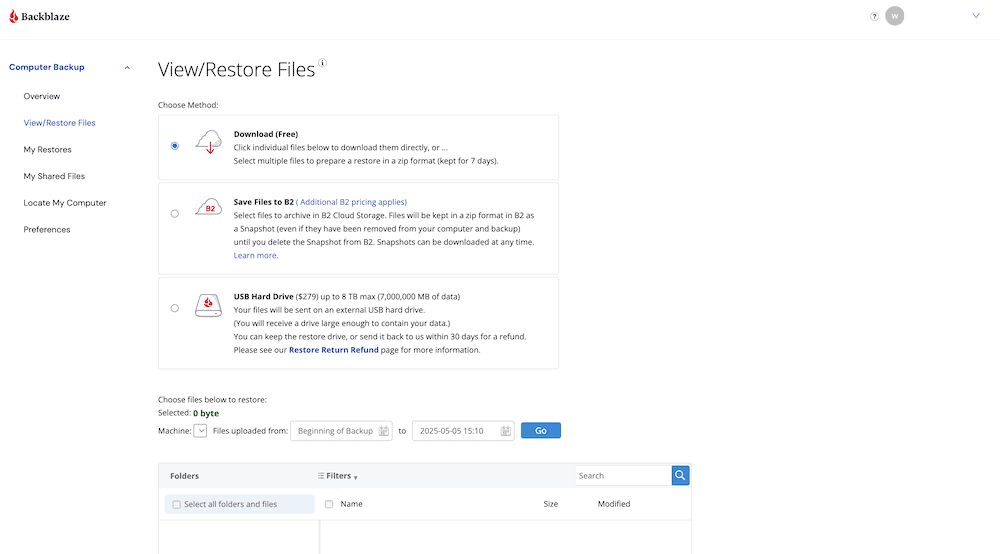Click the Learn more link
Image resolution: width=1000 pixels, height=554 pixels.
[256, 256]
